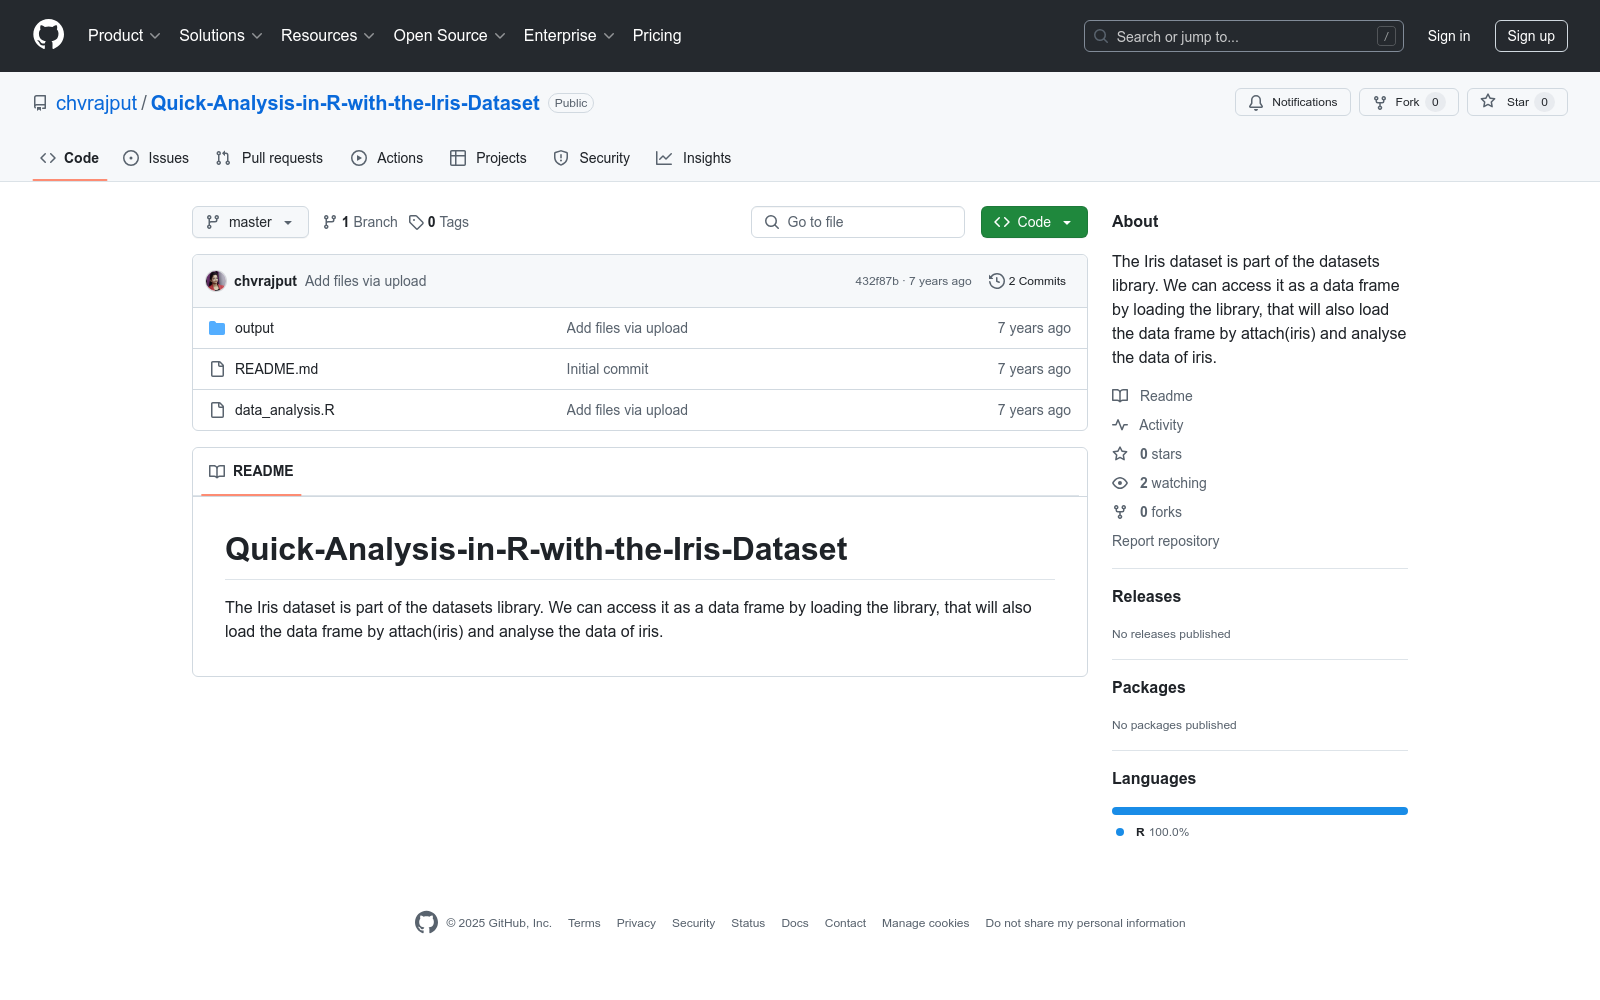Viewport: 1600px width, 1000px height.
Task: Click Manage cookies in the footer
Action: coord(926,923)
